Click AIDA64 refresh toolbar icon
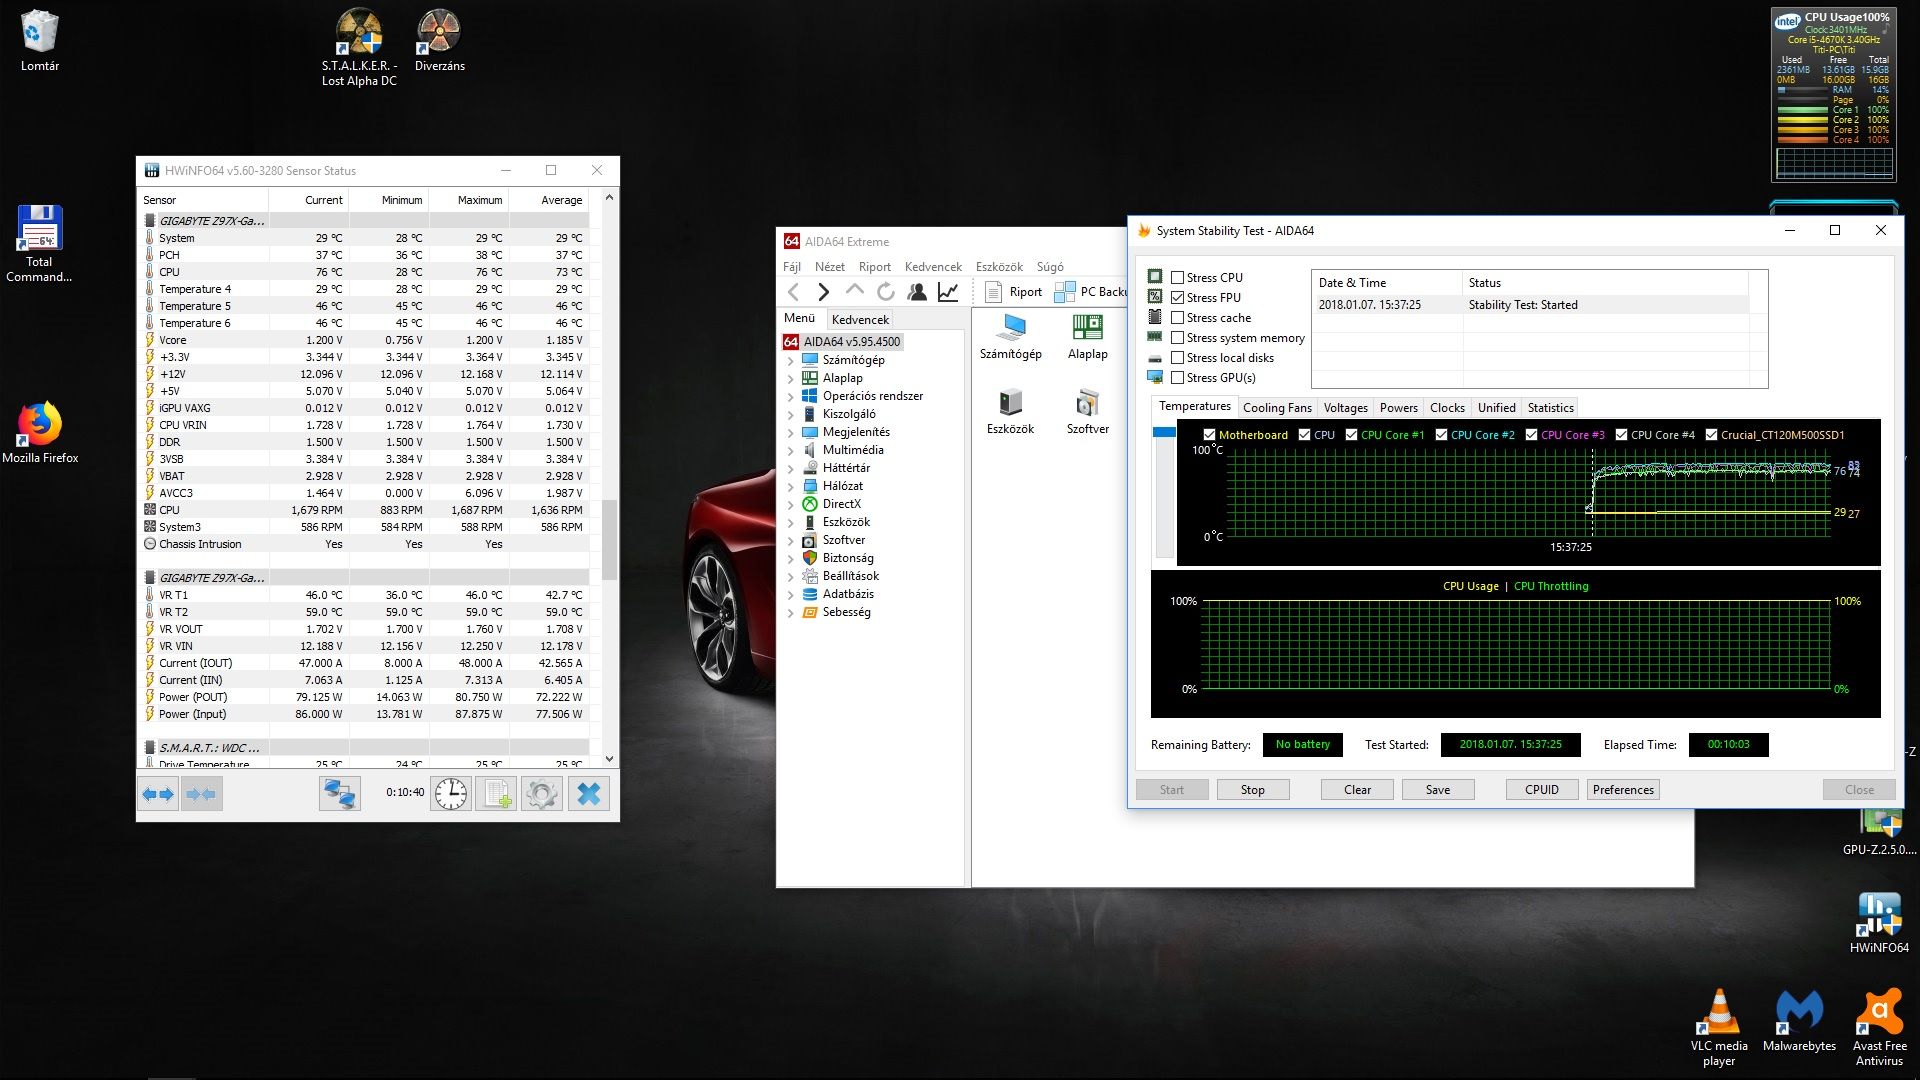This screenshot has width=1920, height=1080. [886, 292]
